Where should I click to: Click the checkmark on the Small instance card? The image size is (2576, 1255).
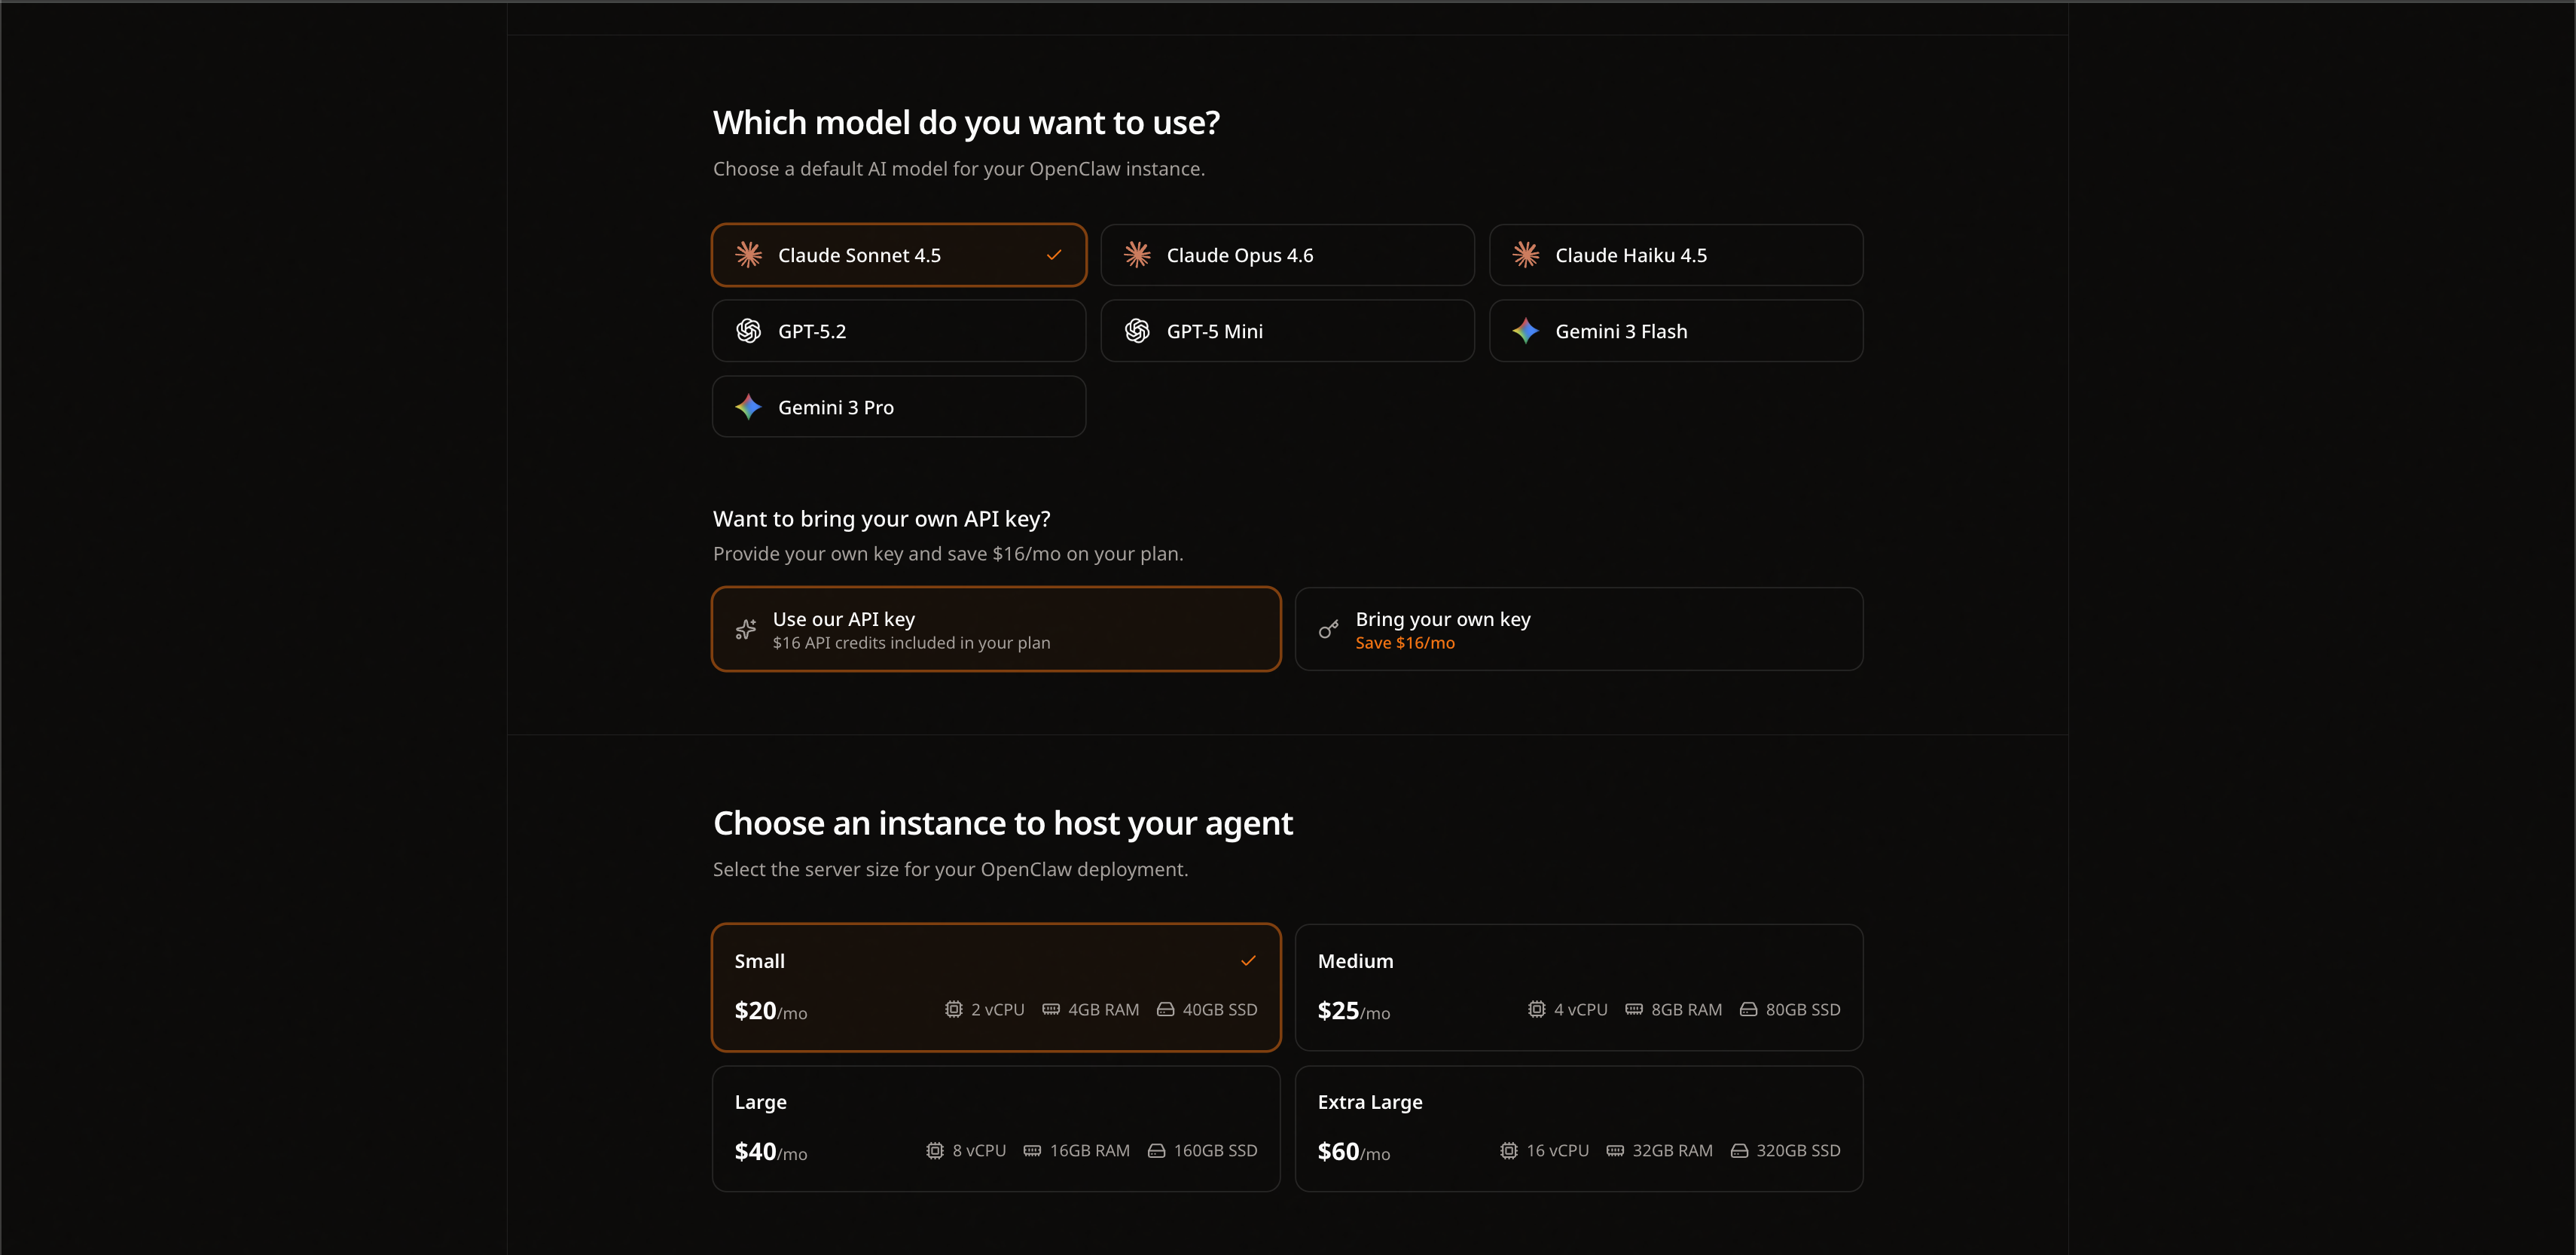tap(1248, 961)
